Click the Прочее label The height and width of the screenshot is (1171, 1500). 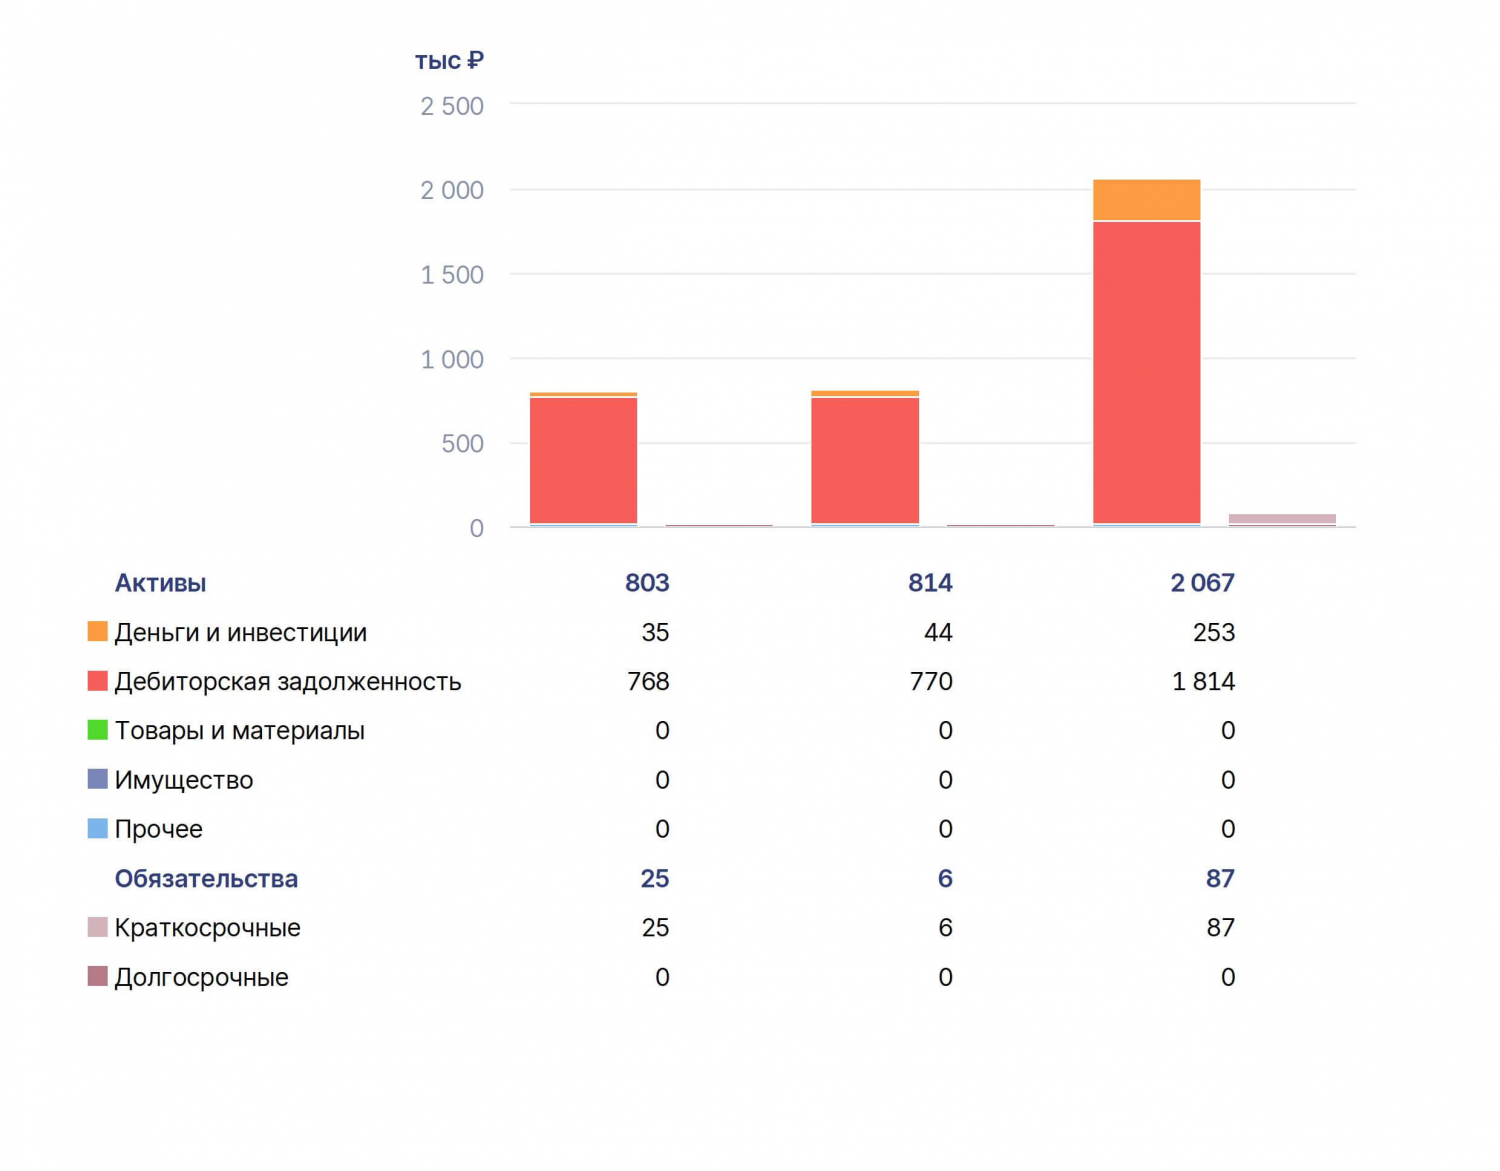pyautogui.click(x=158, y=829)
